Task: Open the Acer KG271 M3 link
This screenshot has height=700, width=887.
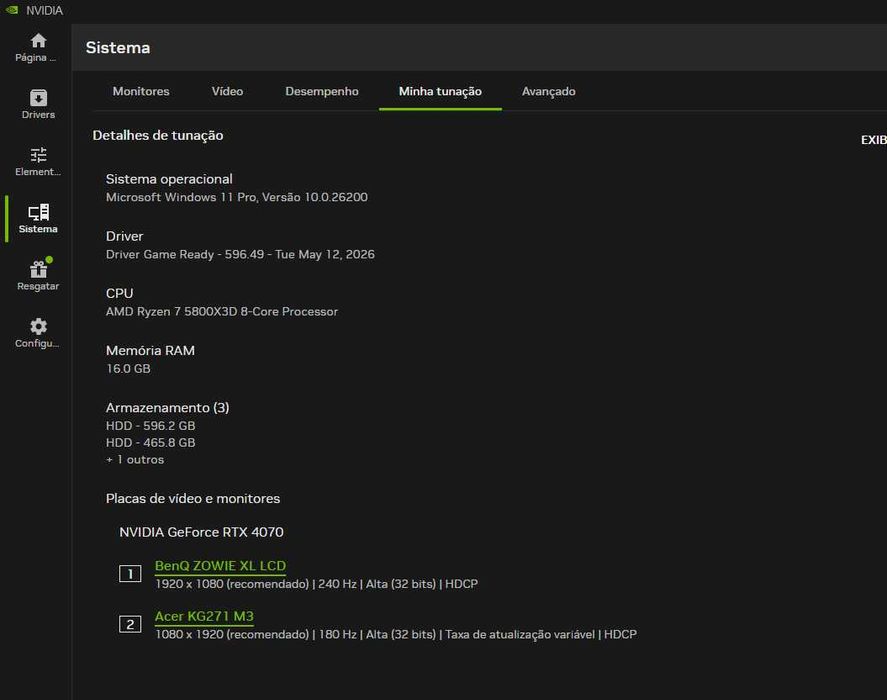Action: (204, 616)
